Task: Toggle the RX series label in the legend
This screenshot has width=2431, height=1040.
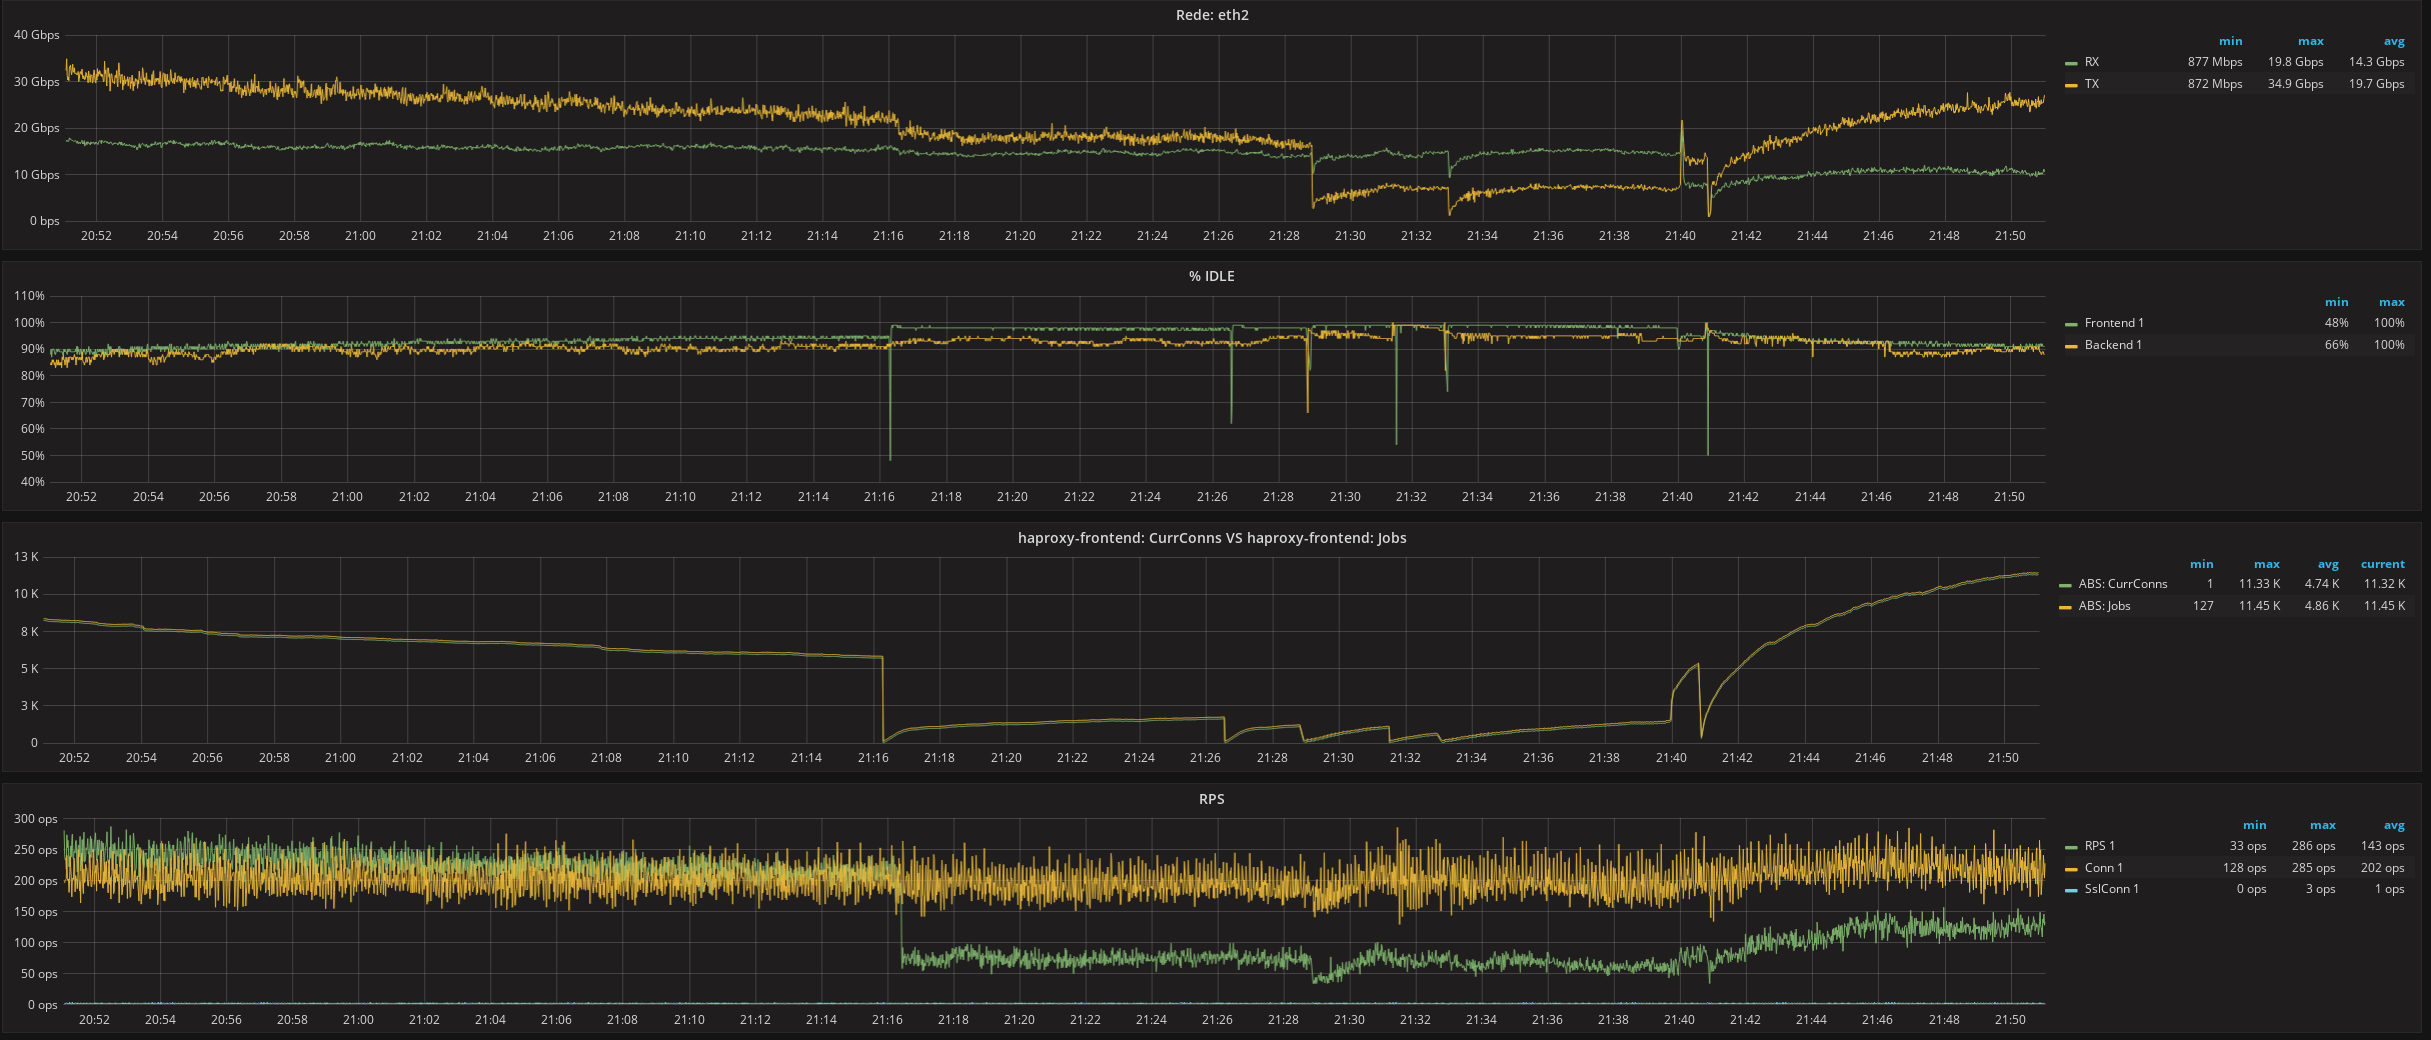Action: pyautogui.click(x=2092, y=62)
